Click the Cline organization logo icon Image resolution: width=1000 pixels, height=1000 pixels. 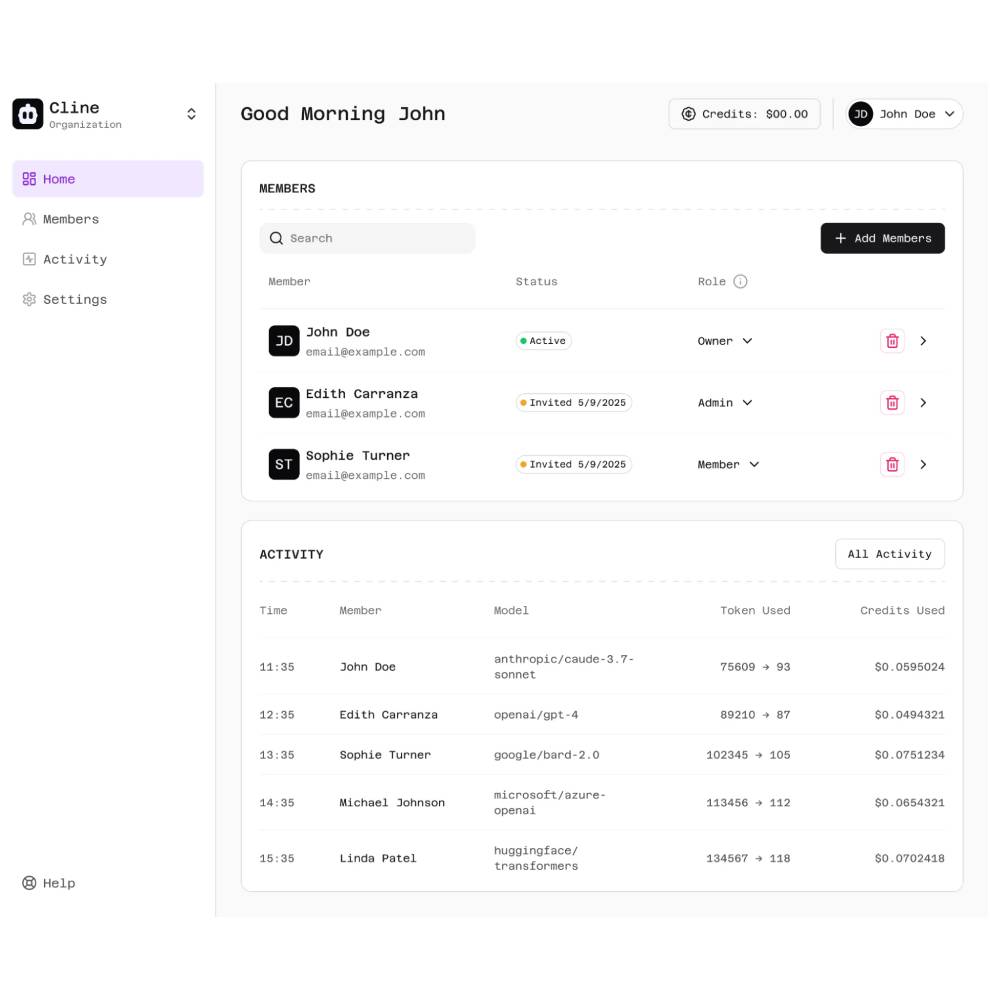click(27, 114)
